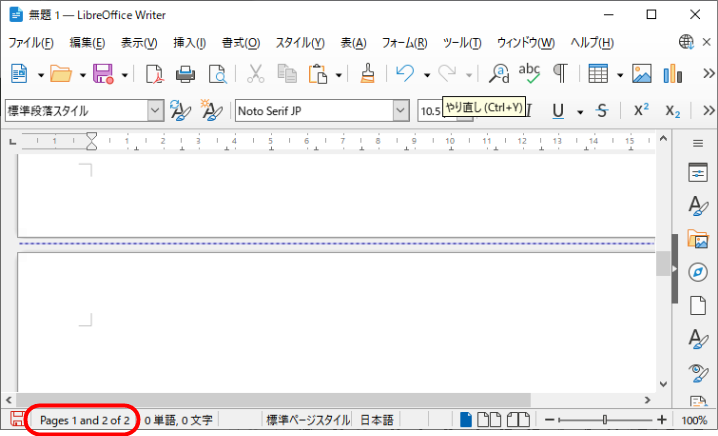Toggle Print Preview
The image size is (718, 436).
point(218,74)
